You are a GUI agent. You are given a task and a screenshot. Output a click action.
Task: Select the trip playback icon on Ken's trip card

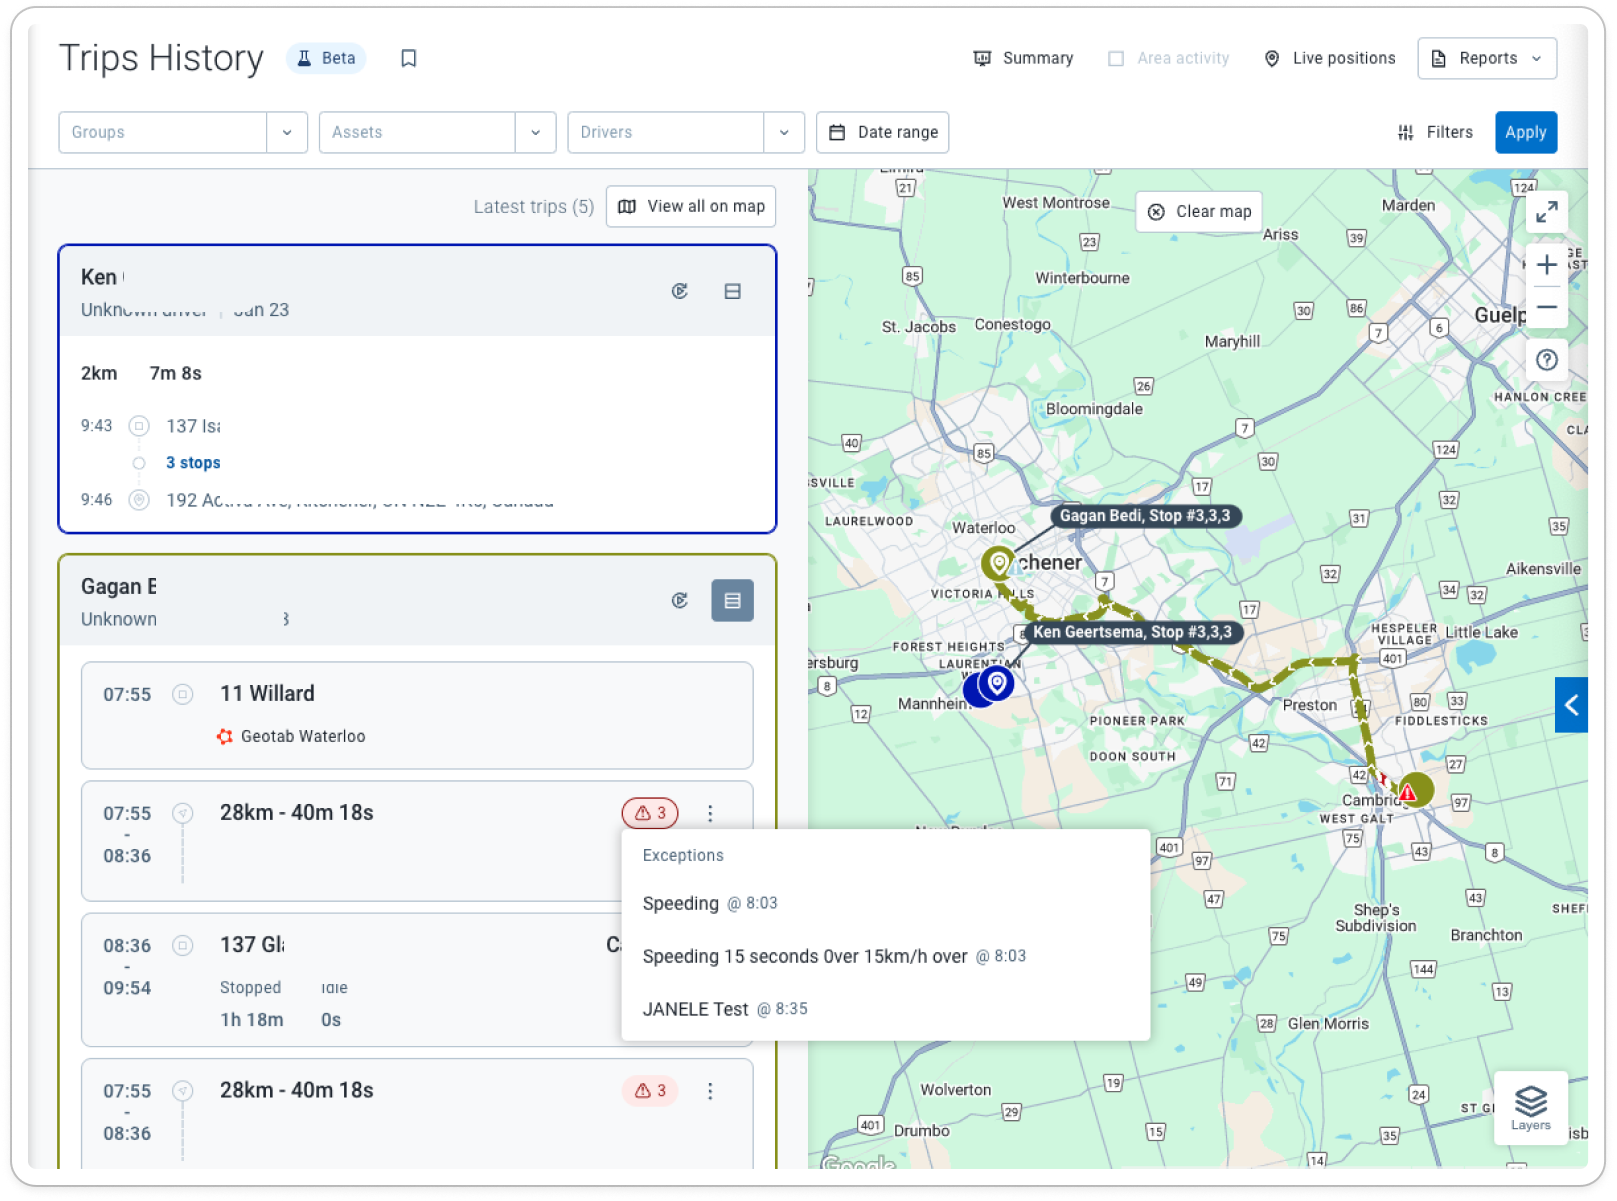pos(681,291)
